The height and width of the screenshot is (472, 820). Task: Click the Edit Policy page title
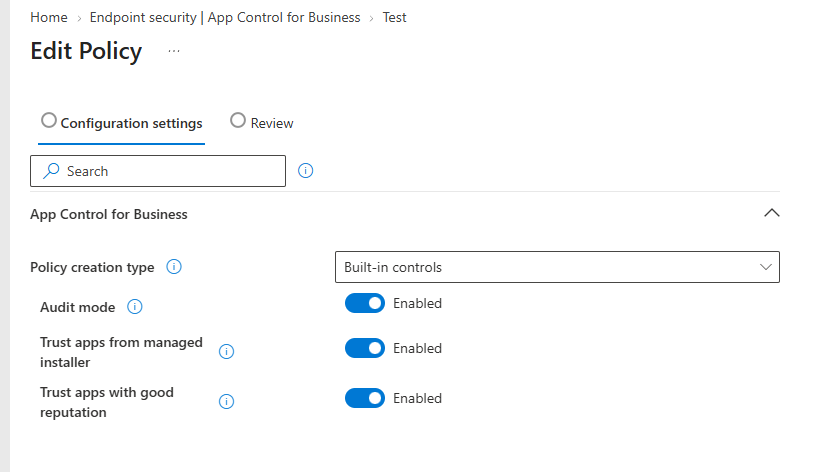[86, 51]
